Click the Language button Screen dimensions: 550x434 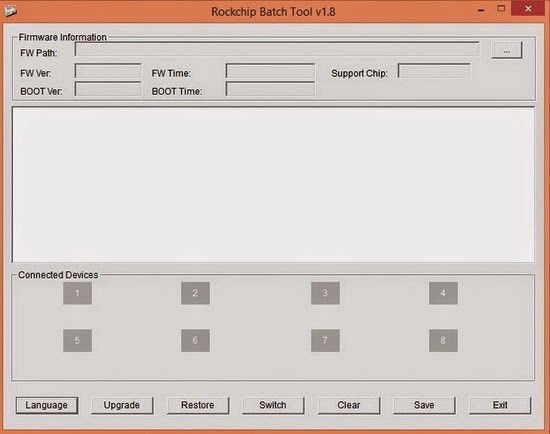click(47, 405)
